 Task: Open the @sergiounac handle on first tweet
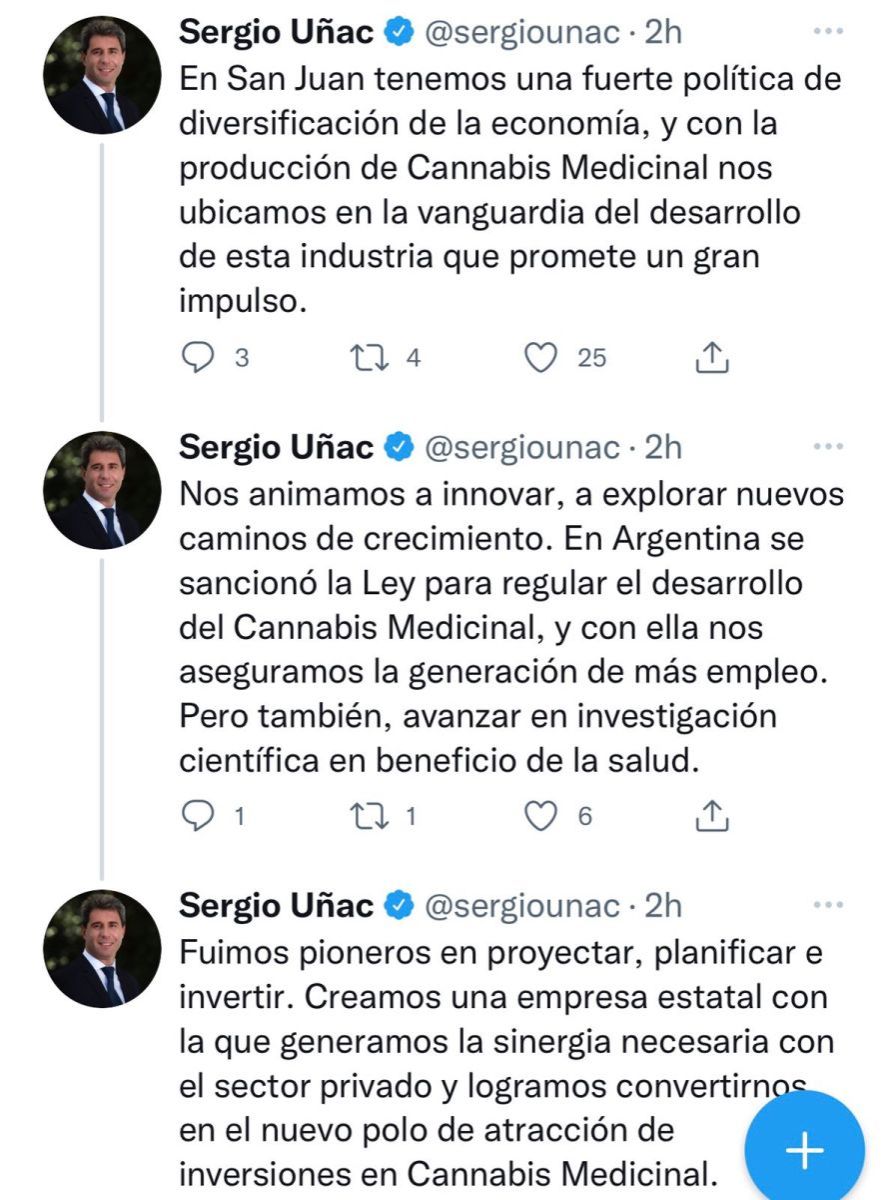[x=522, y=32]
